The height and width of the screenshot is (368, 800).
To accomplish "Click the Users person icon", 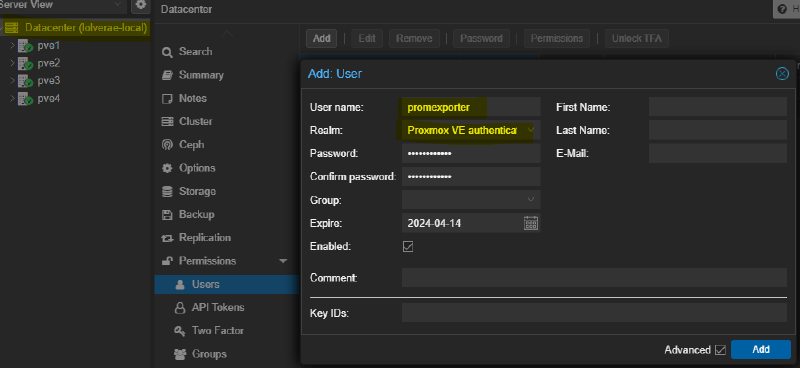I will click(x=180, y=284).
